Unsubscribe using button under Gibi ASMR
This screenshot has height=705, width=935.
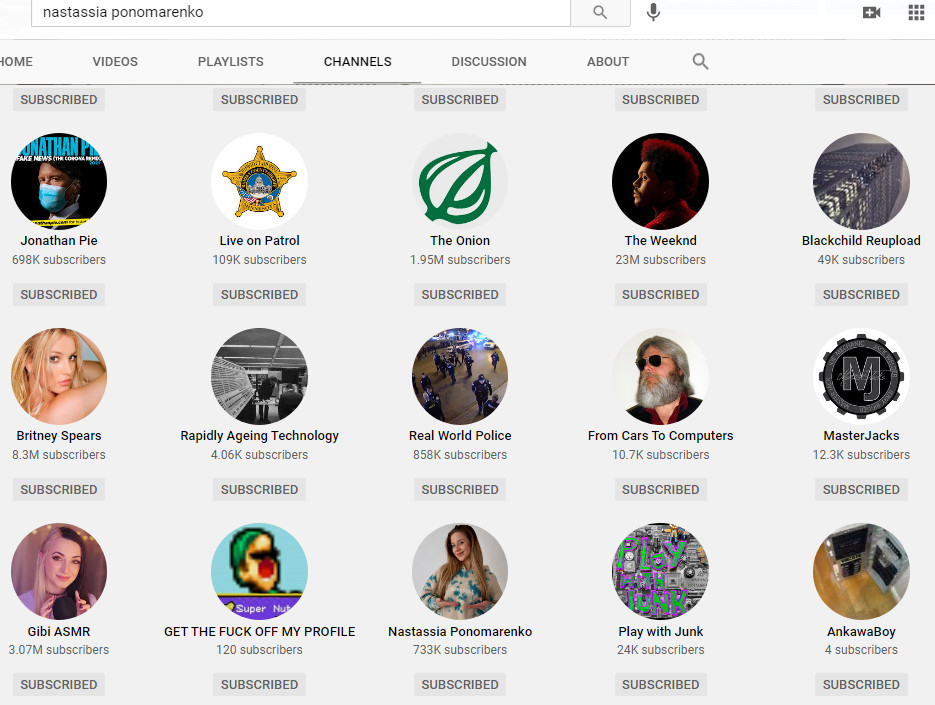click(x=59, y=685)
